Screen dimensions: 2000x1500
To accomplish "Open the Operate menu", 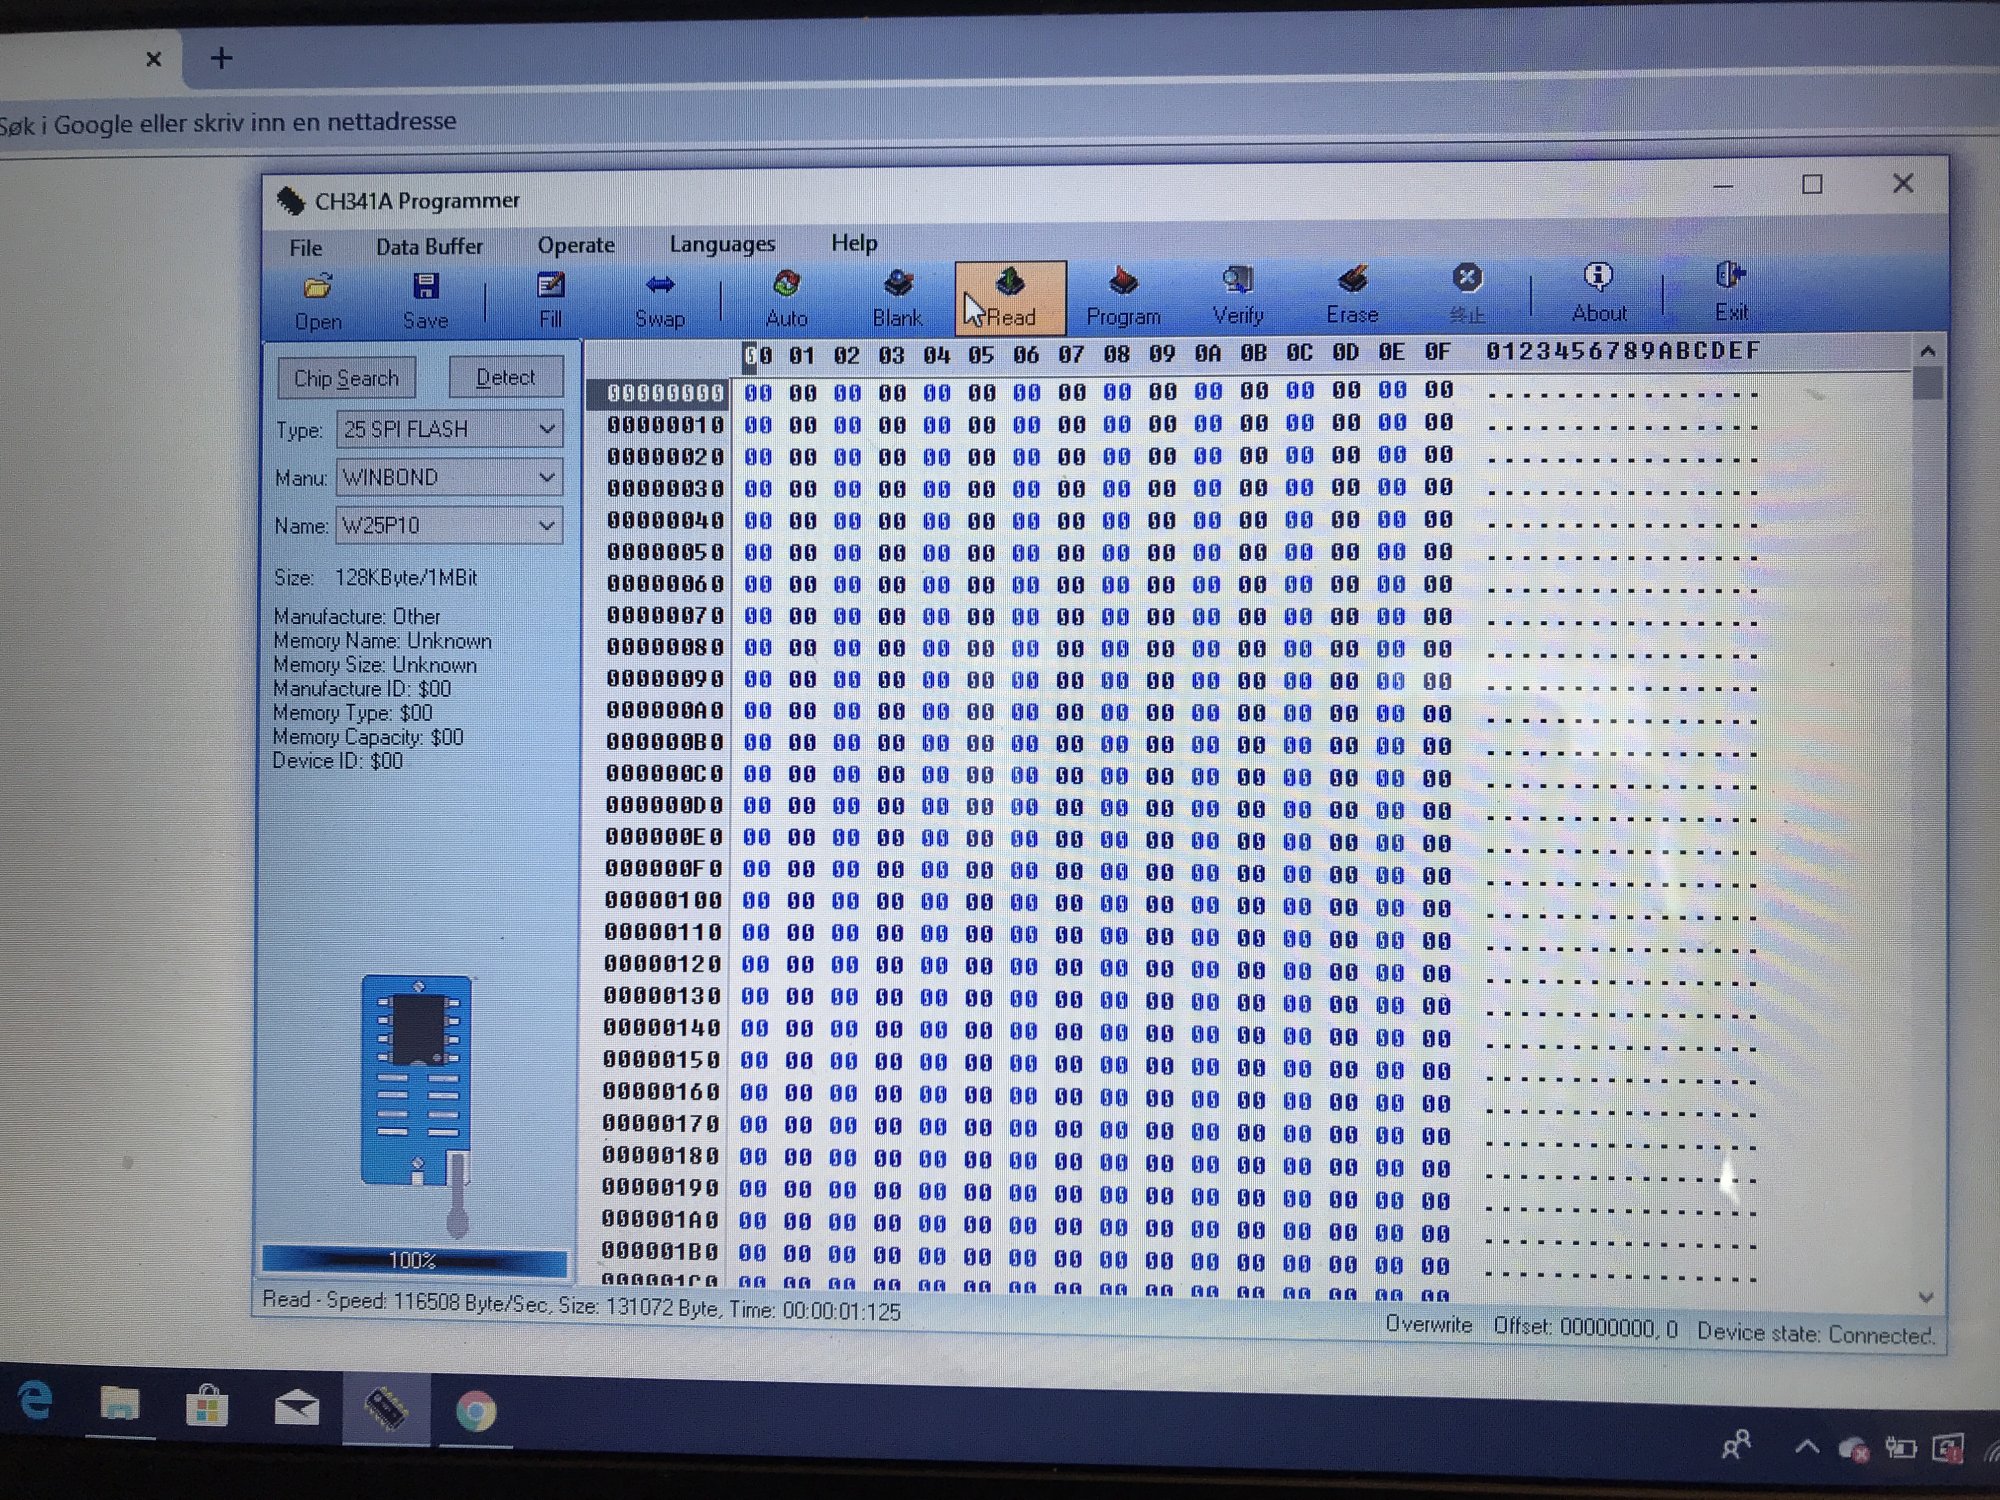I will 576,245.
